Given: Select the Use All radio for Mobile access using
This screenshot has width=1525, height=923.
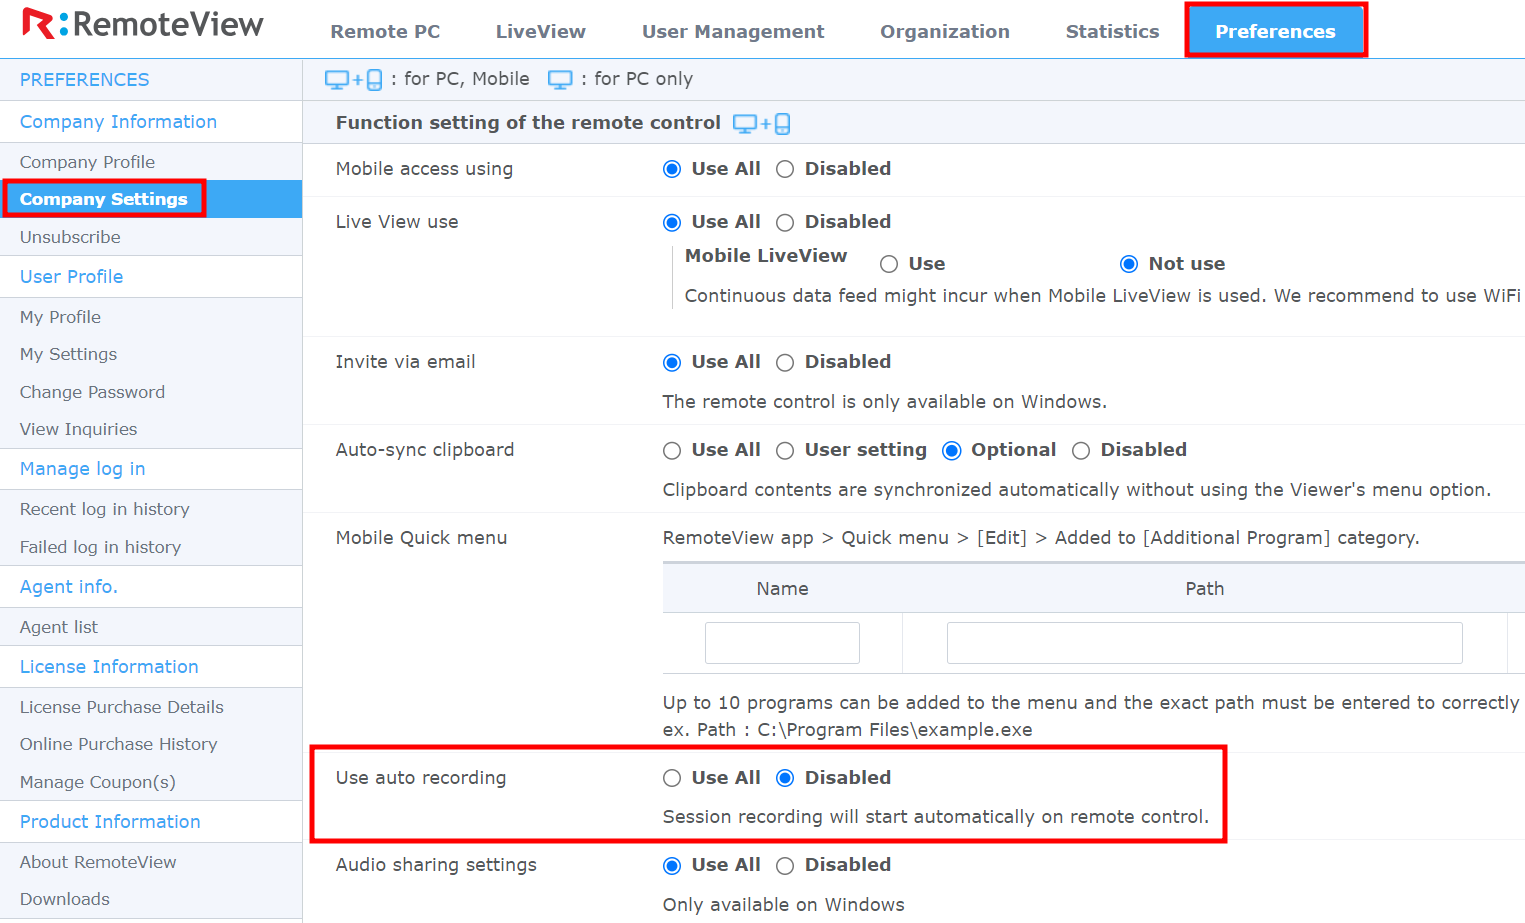Looking at the screenshot, I should click(671, 168).
